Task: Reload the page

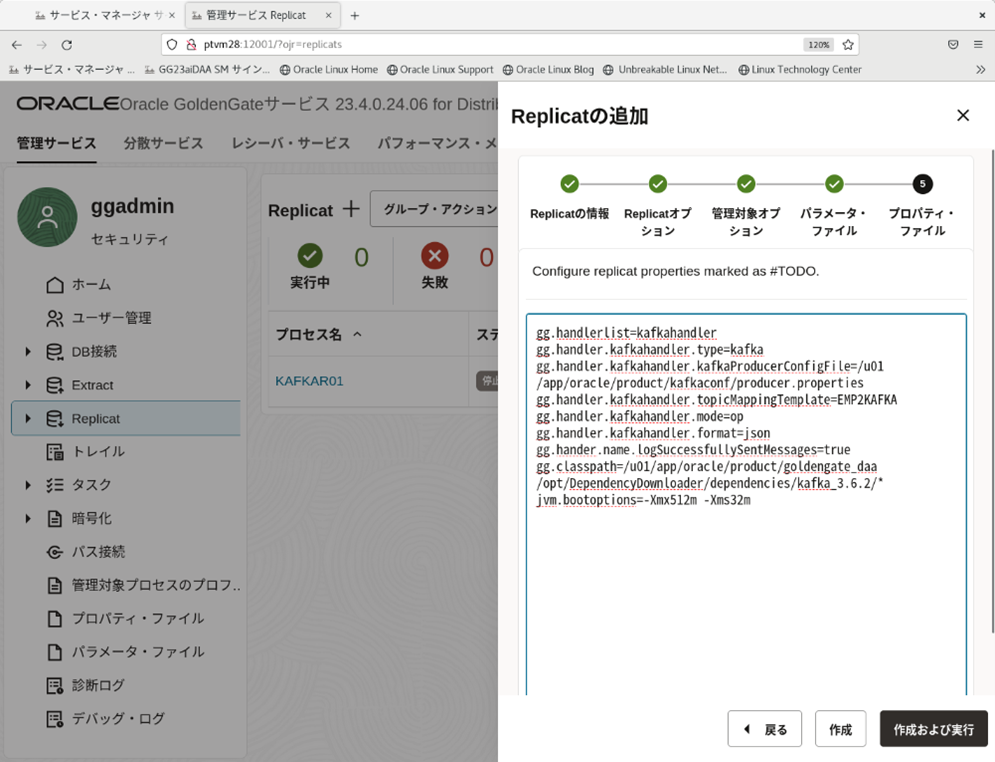Action: point(67,44)
